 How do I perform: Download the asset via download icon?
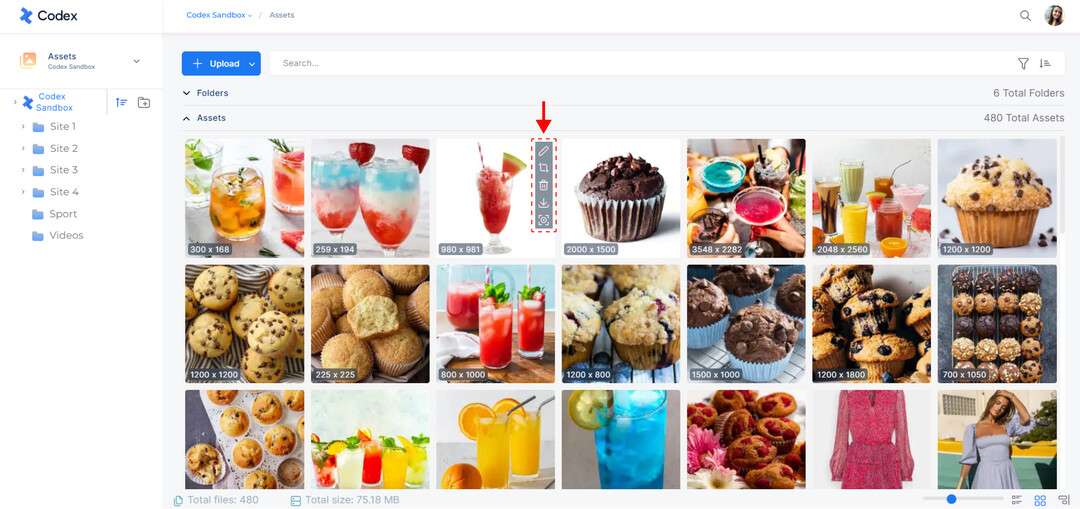click(x=543, y=202)
